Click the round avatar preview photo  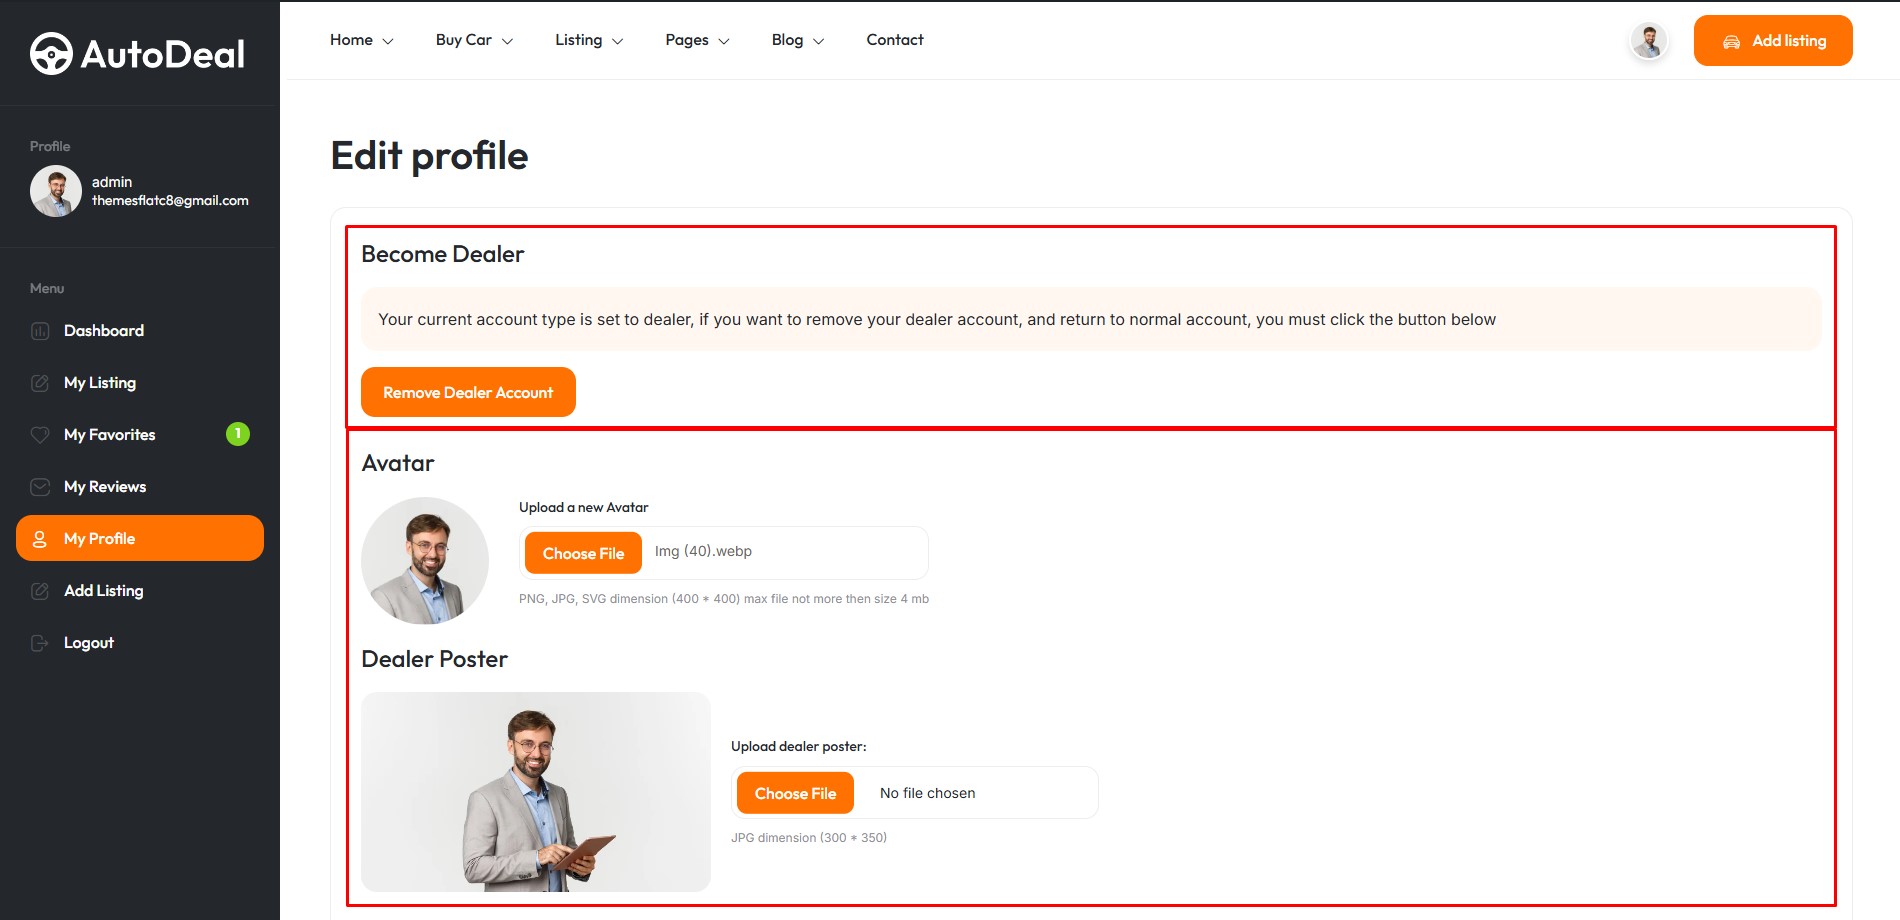pos(425,561)
